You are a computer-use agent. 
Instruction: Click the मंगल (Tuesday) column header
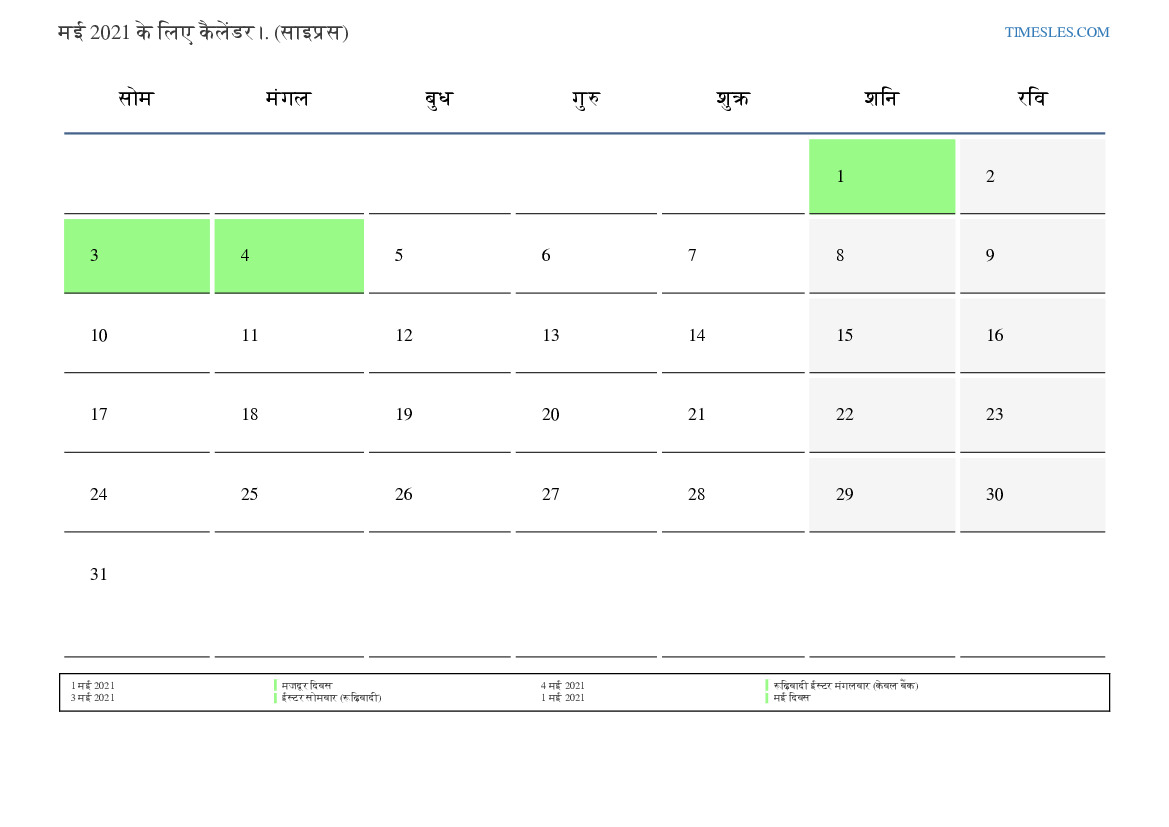click(x=288, y=99)
